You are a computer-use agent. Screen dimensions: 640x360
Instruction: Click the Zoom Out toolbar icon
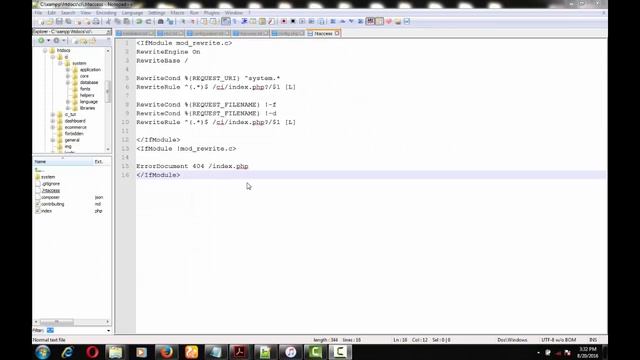pos(192,21)
